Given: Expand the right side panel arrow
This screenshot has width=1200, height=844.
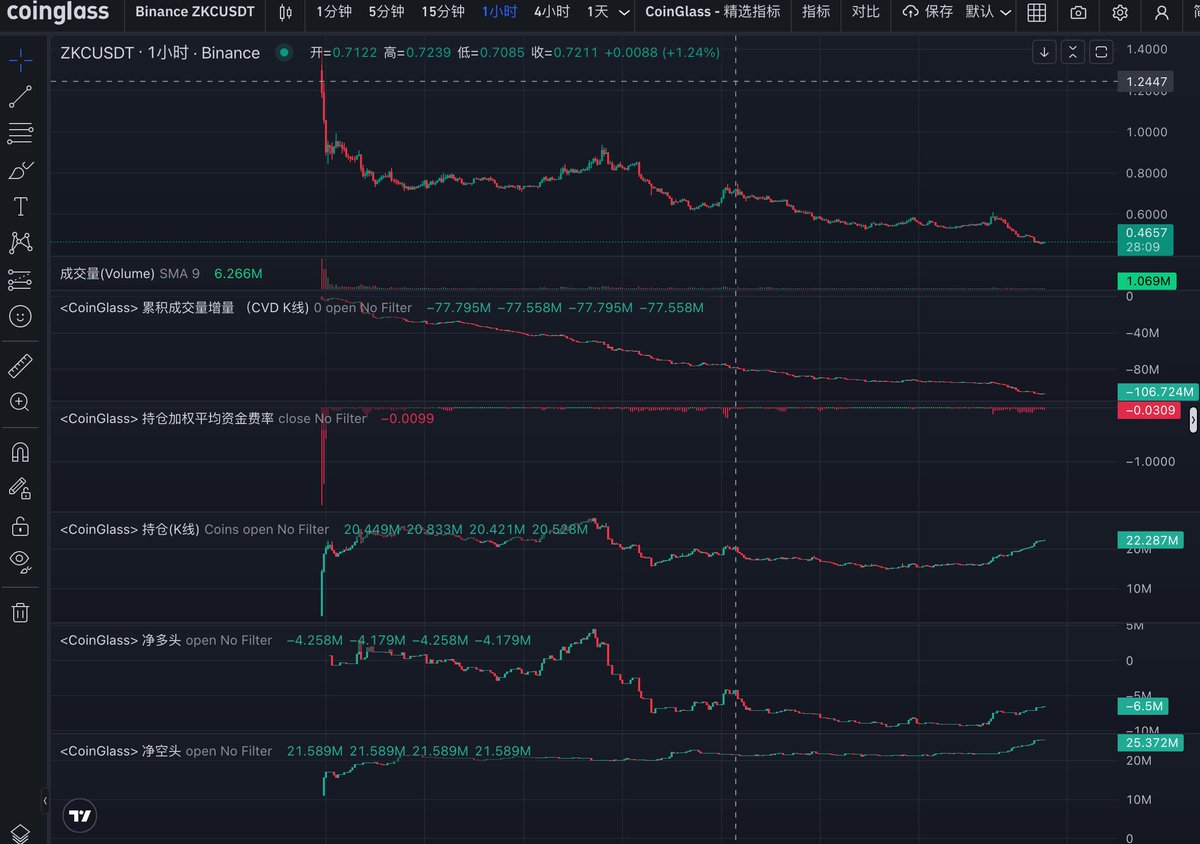Looking at the screenshot, I should 1192,422.
